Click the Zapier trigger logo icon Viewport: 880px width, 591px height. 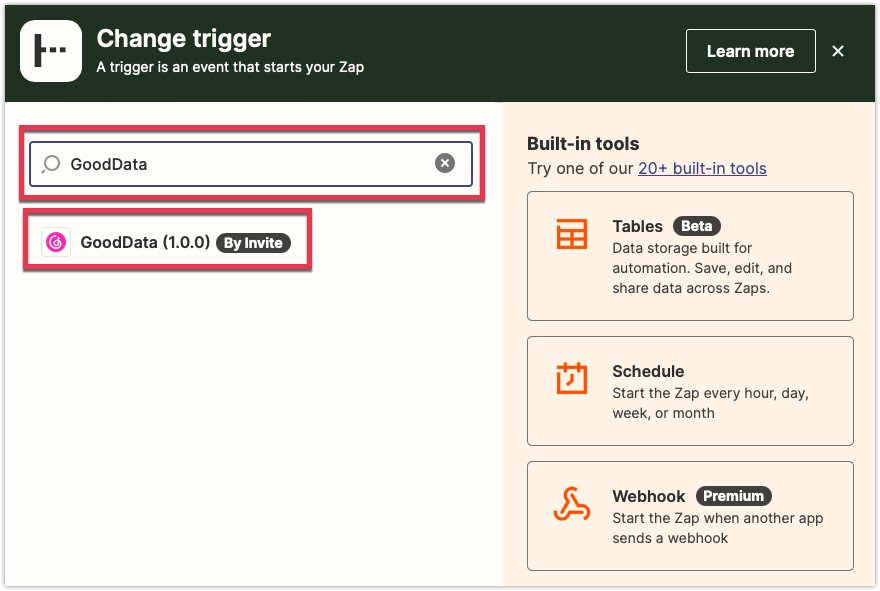51,51
